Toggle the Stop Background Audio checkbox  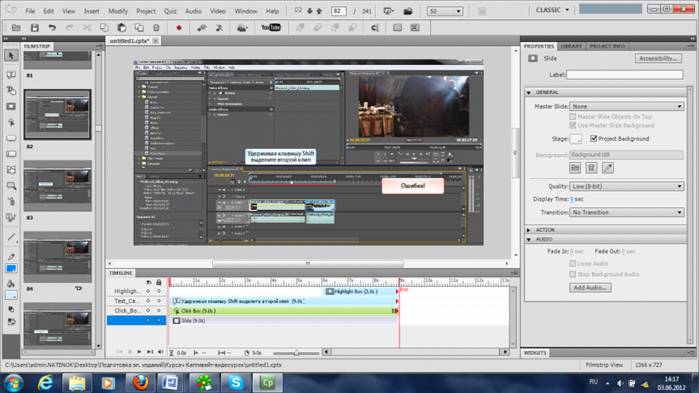[572, 274]
